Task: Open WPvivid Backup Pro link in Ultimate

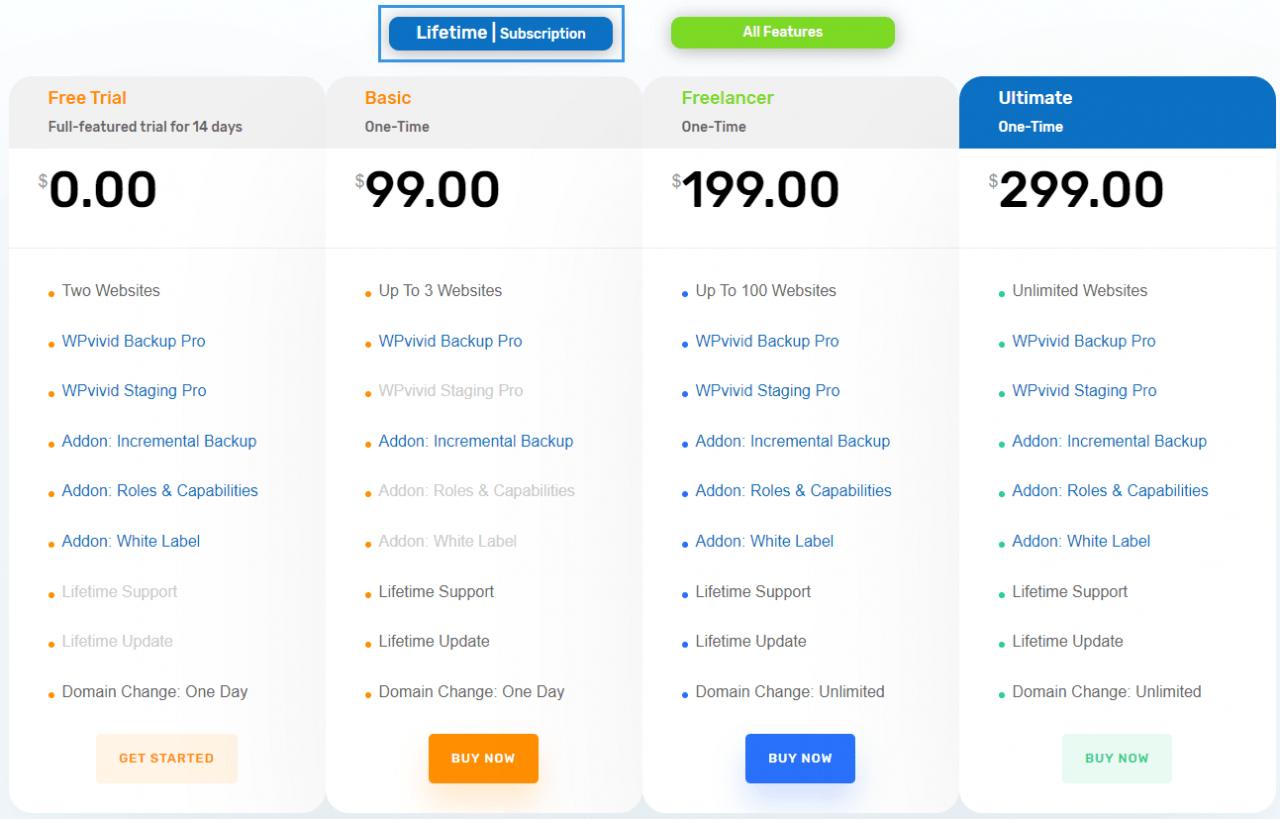Action: 1084,341
